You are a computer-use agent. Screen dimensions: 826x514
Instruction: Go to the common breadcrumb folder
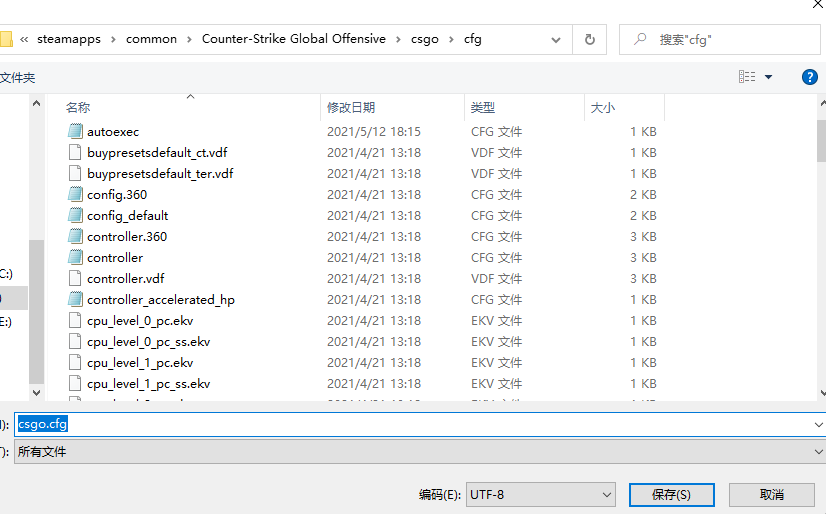coord(151,39)
